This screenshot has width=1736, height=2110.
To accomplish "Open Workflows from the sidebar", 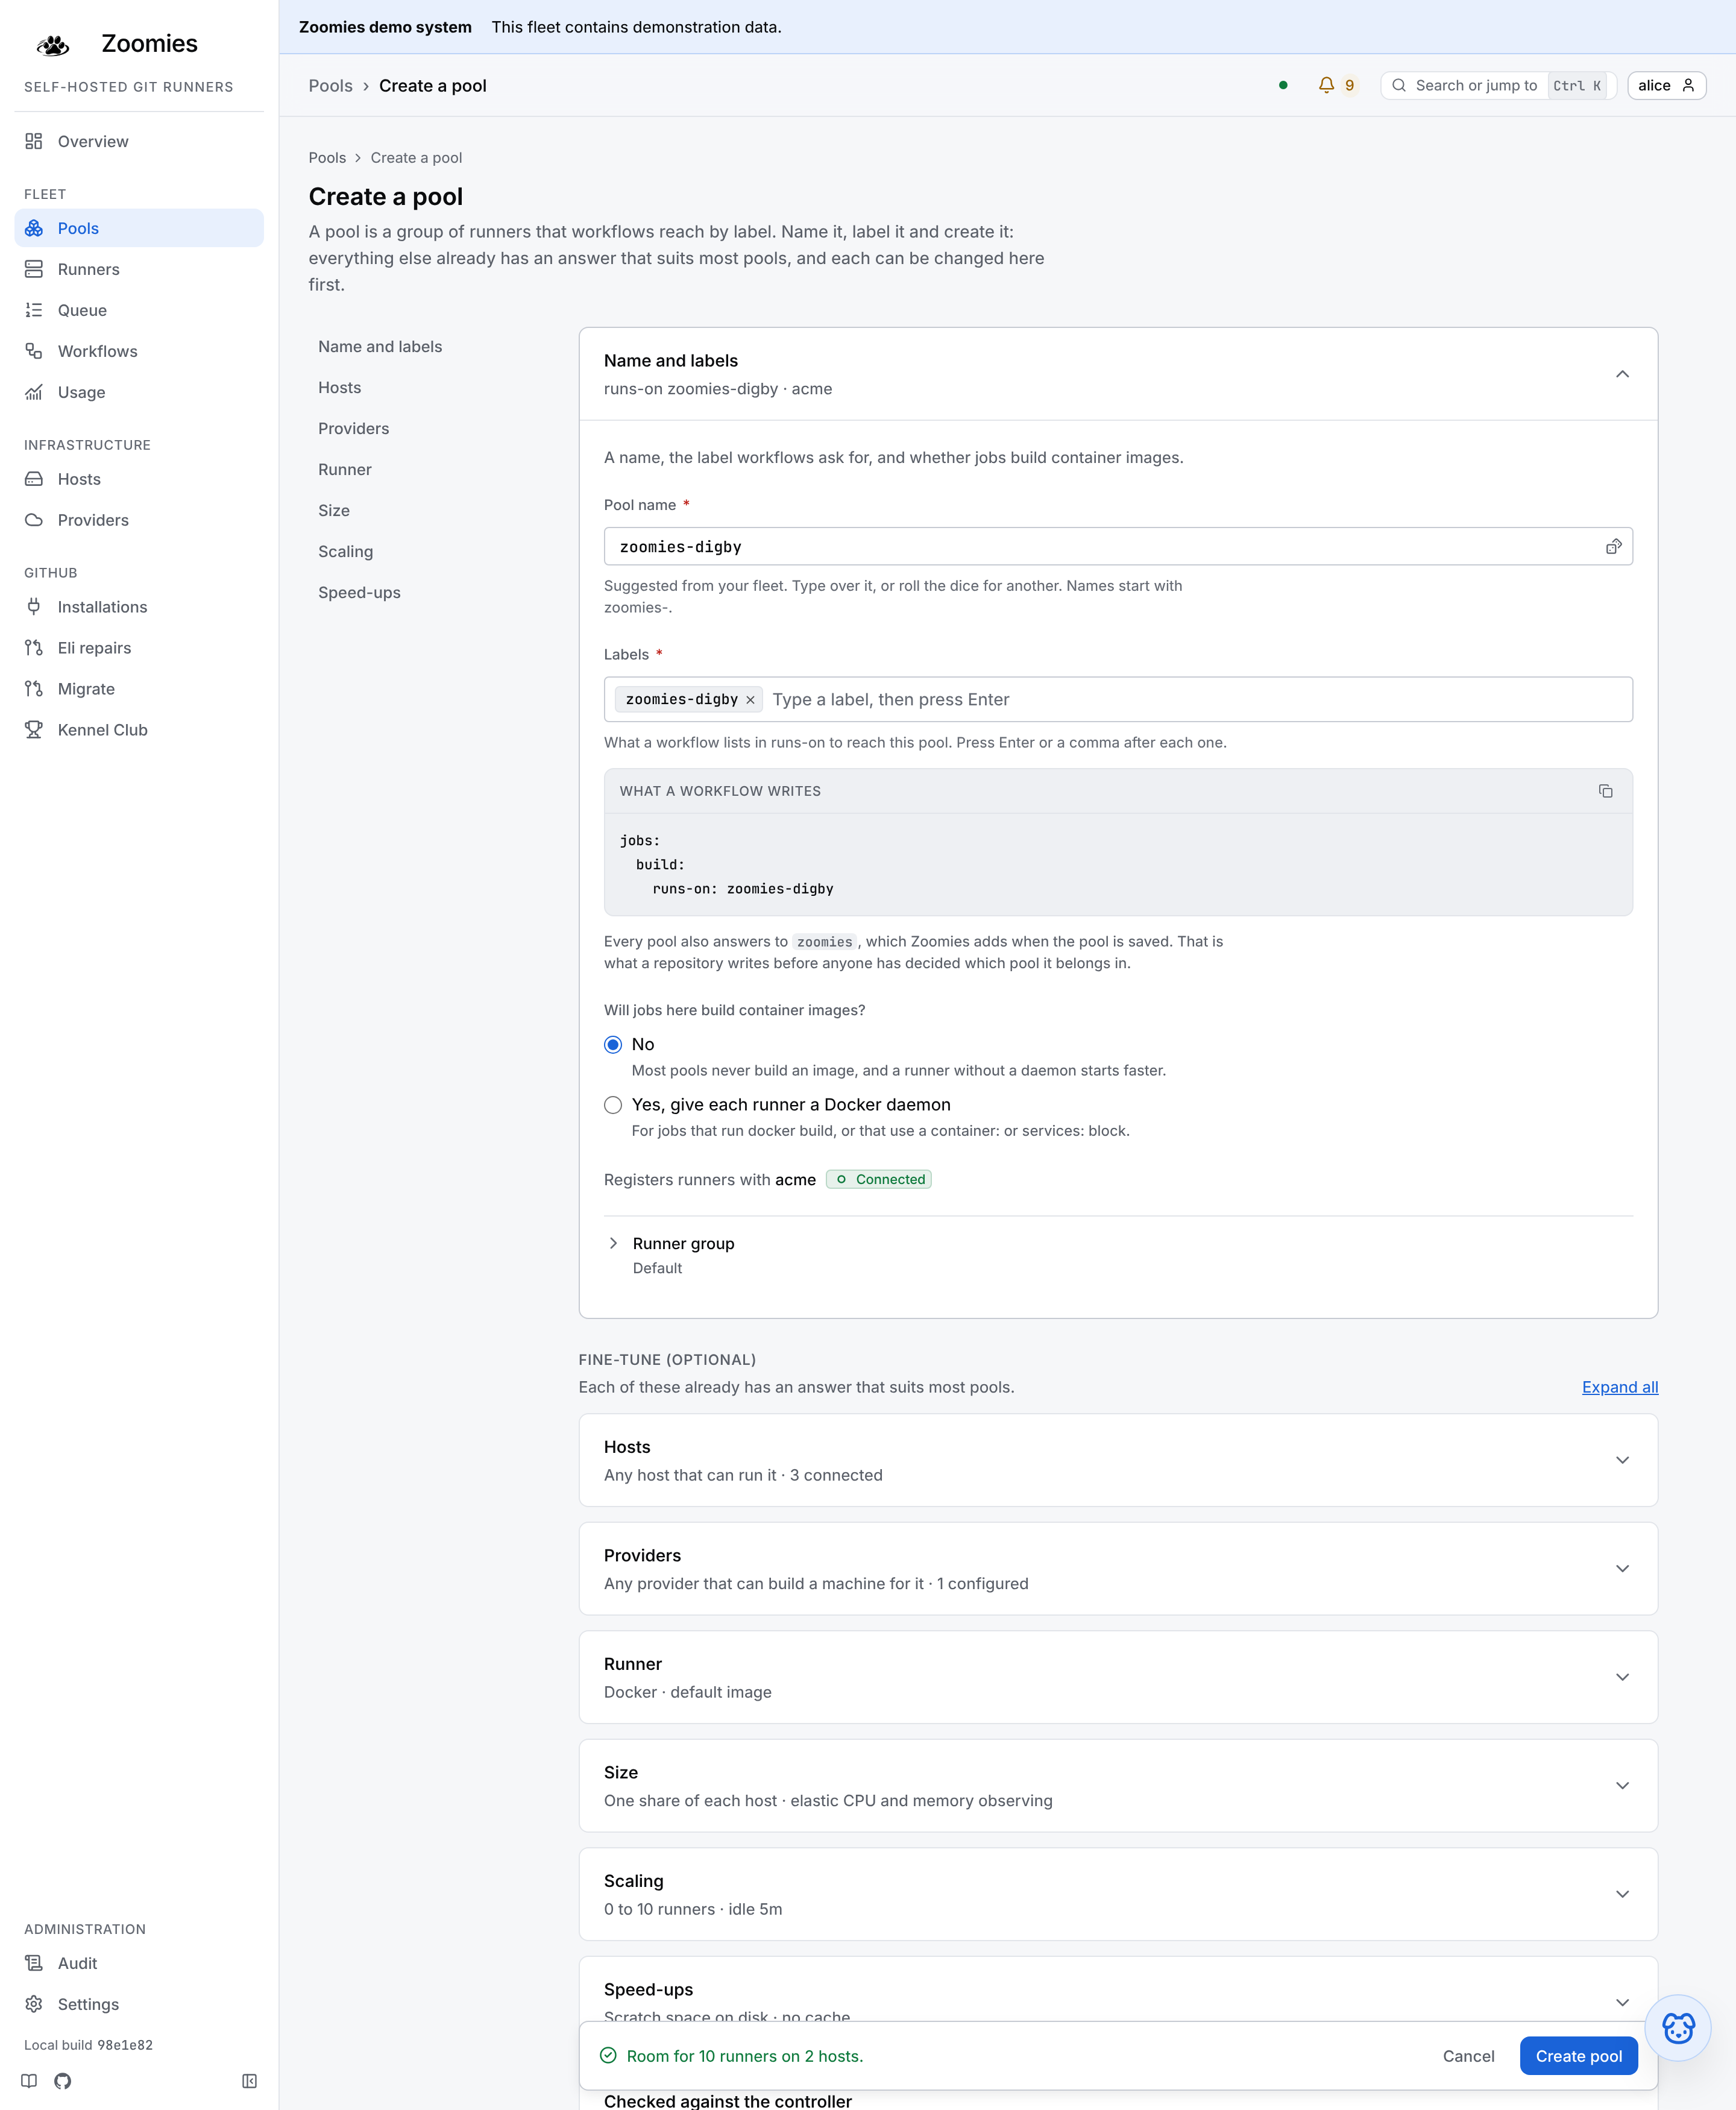I will click(x=139, y=351).
